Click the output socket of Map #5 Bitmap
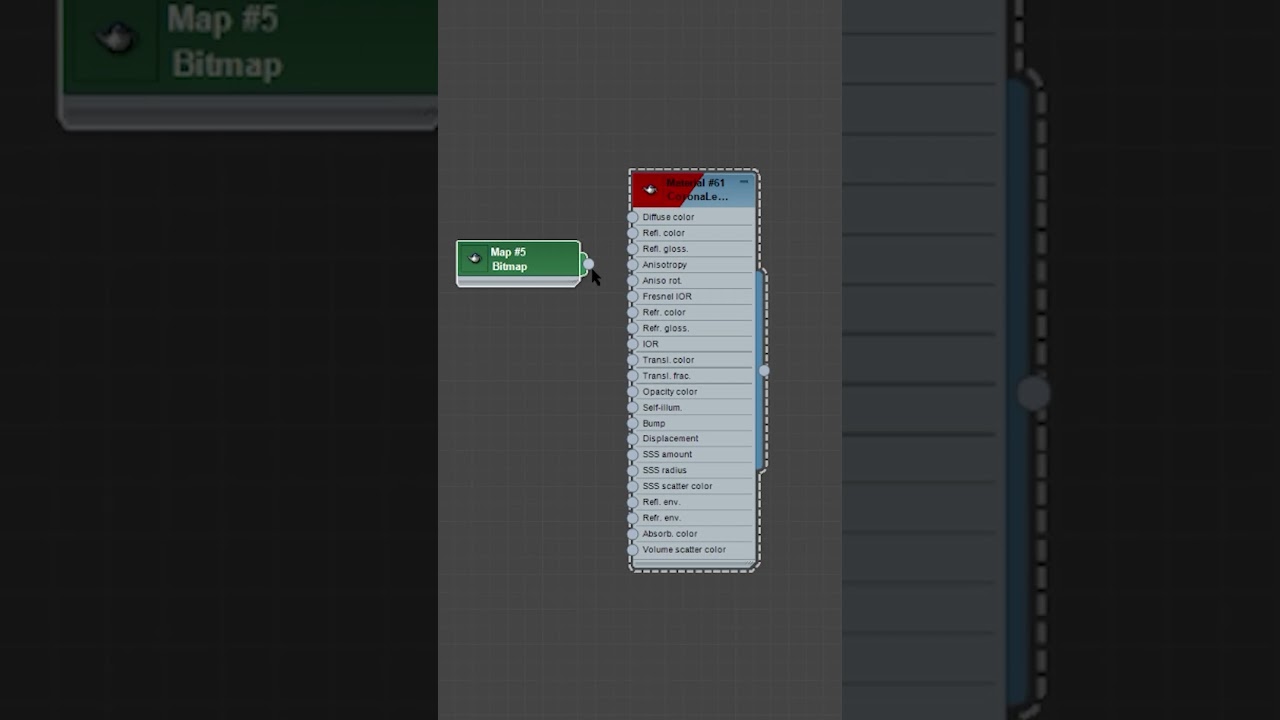Viewport: 1280px width, 720px height. (588, 264)
